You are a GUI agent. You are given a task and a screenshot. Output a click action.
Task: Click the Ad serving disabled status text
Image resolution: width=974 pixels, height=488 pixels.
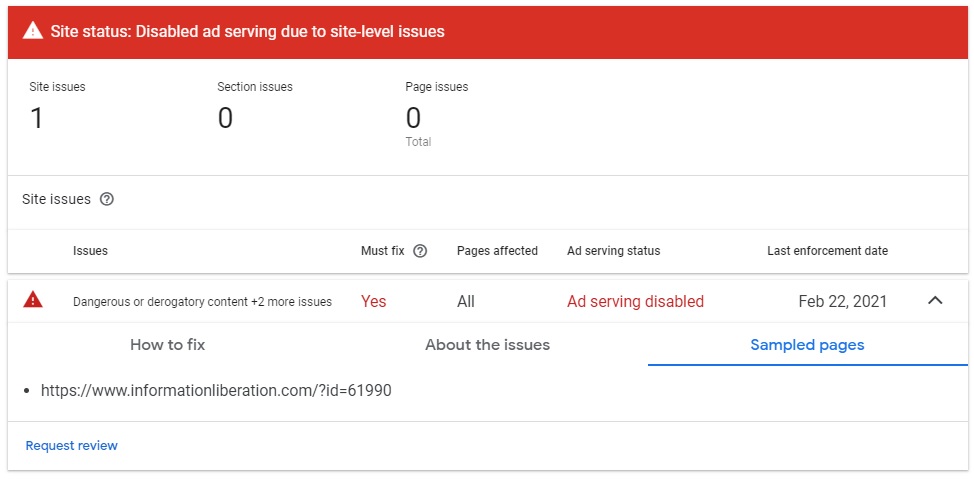tap(635, 302)
